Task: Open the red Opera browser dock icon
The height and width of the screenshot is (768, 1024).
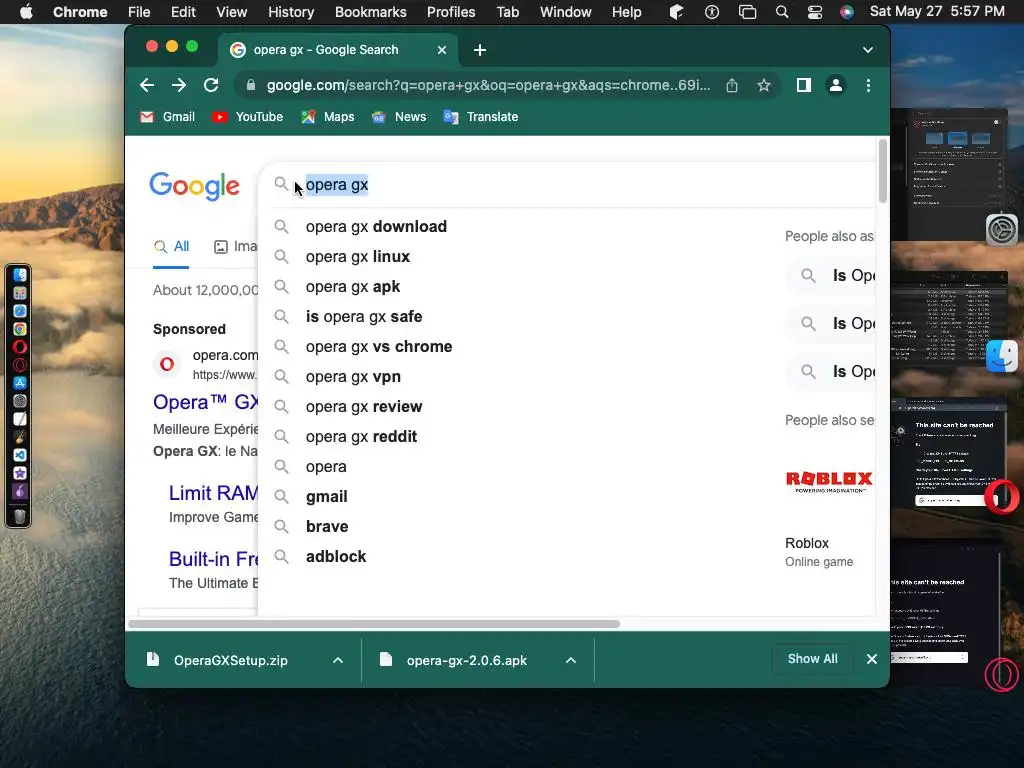Action: click(20, 347)
